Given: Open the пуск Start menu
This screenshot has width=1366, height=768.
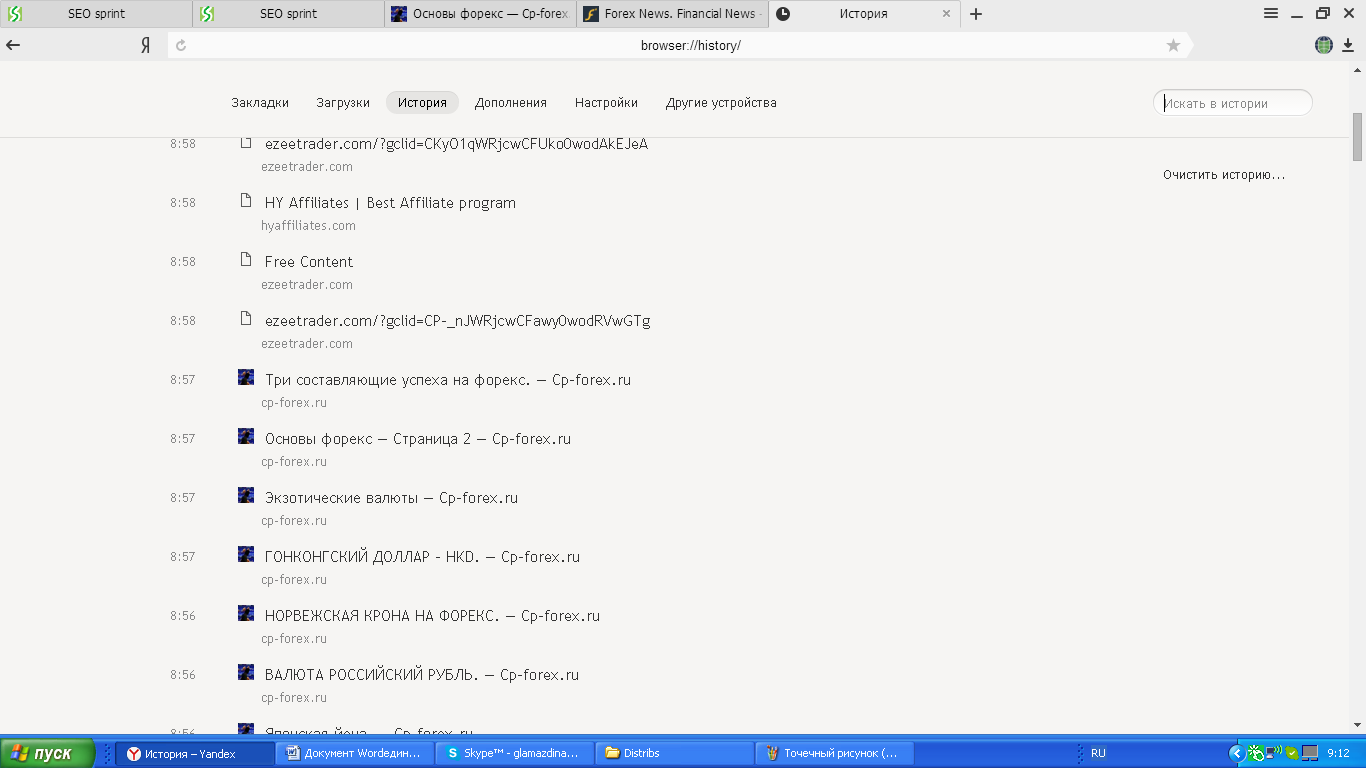Looking at the screenshot, I should pyautogui.click(x=48, y=753).
